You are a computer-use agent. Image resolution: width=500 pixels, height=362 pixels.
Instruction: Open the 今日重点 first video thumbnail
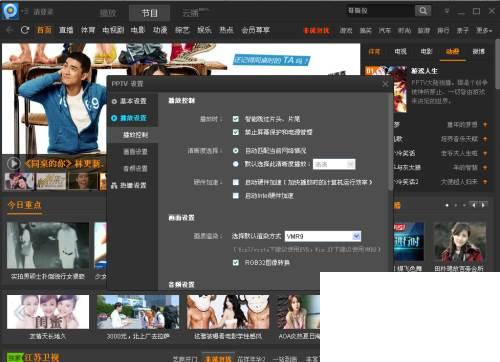pyautogui.click(x=48, y=246)
